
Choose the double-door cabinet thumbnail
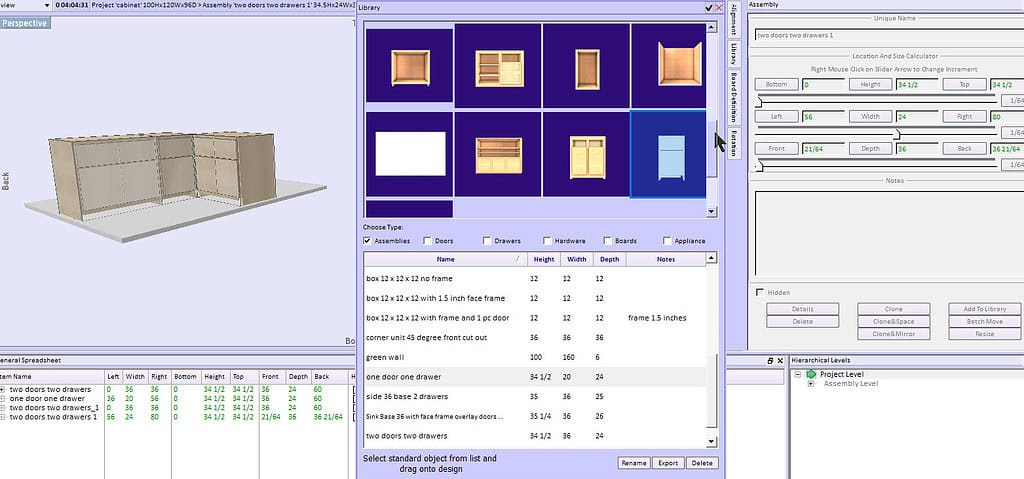pyautogui.click(x=586, y=154)
